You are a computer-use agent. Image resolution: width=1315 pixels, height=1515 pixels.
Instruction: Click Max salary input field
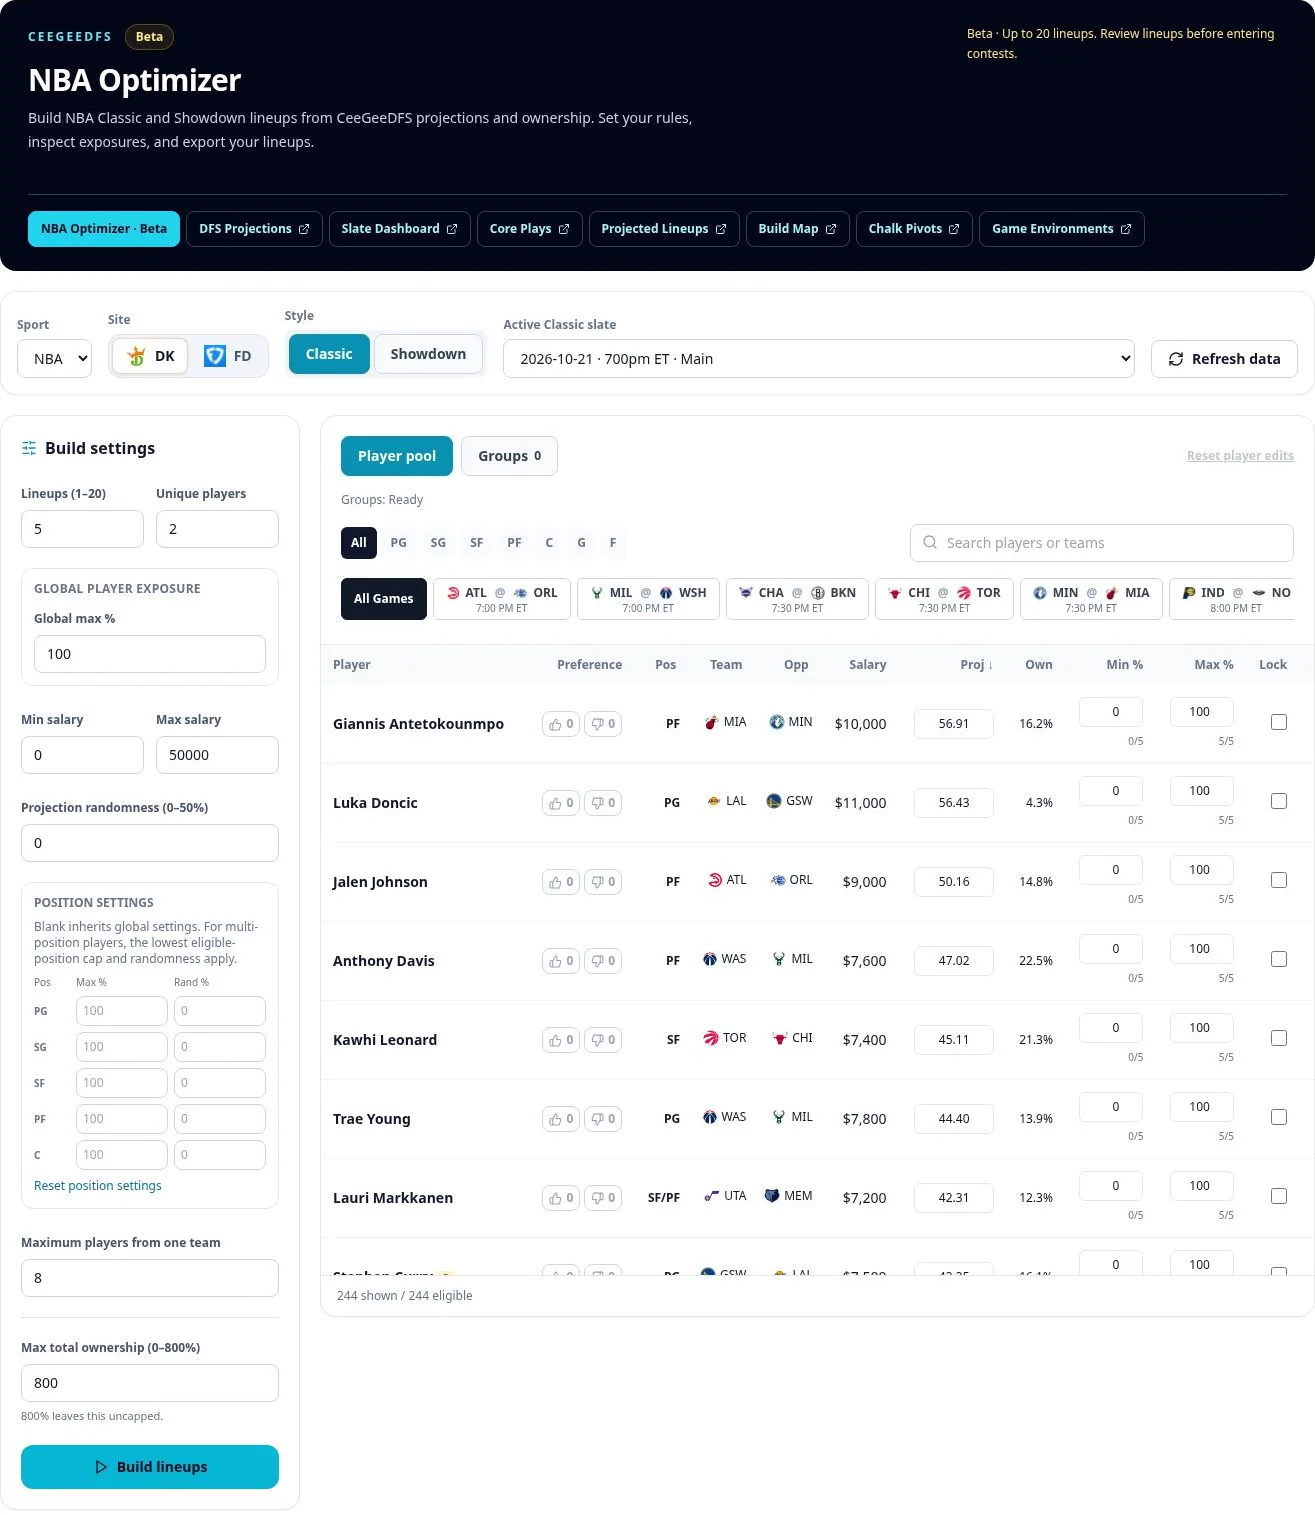coord(217,755)
